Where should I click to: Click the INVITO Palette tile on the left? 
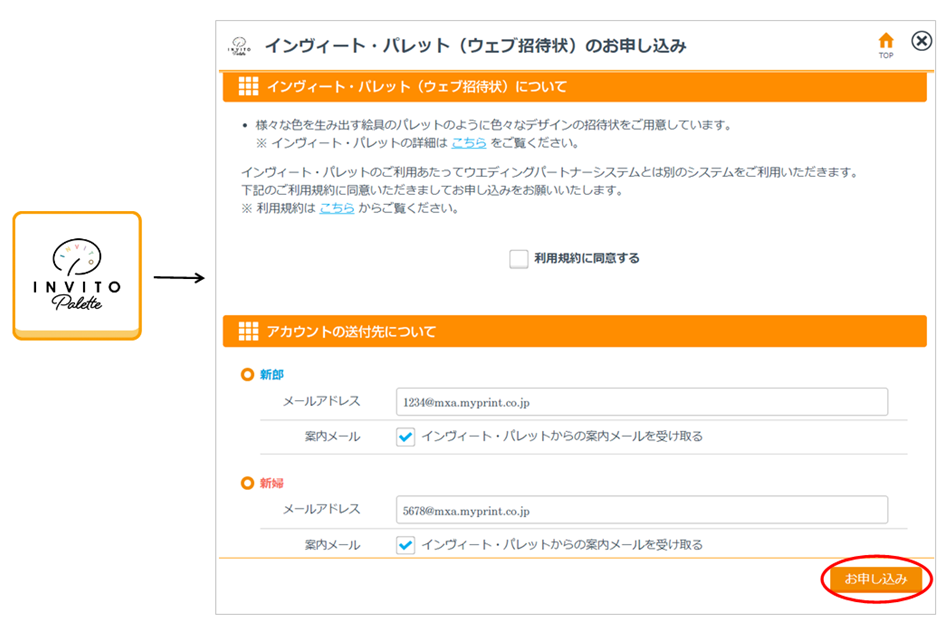coord(77,276)
